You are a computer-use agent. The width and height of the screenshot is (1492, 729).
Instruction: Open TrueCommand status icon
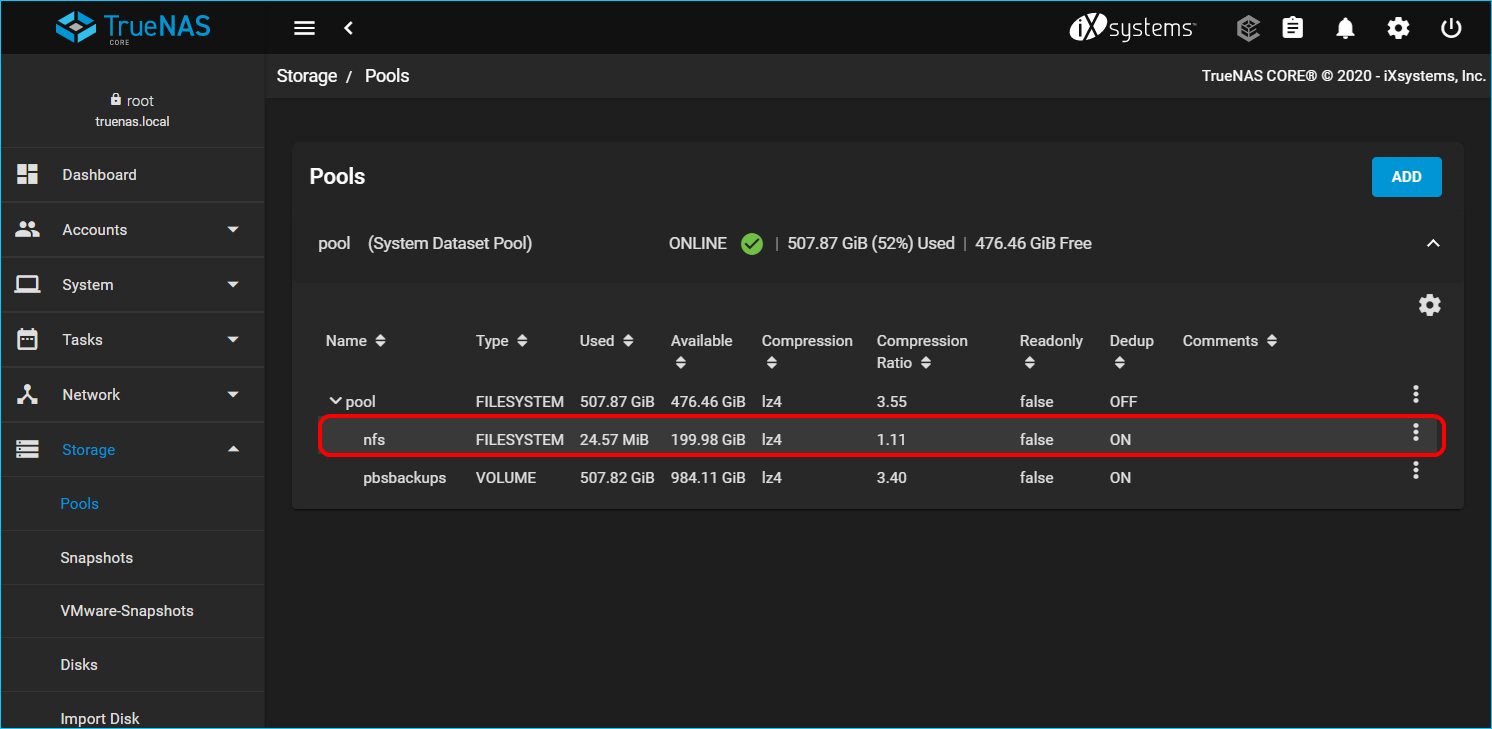tap(1247, 28)
